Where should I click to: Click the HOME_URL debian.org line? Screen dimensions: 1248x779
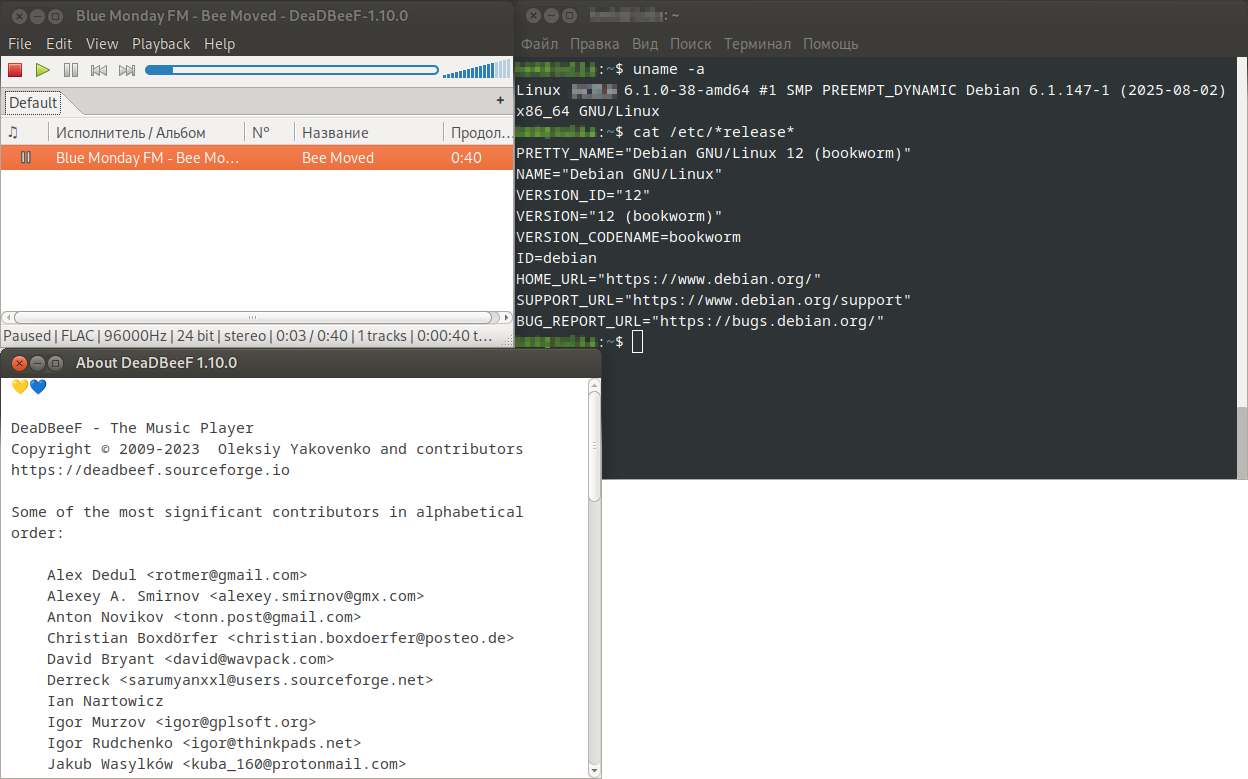(x=669, y=279)
